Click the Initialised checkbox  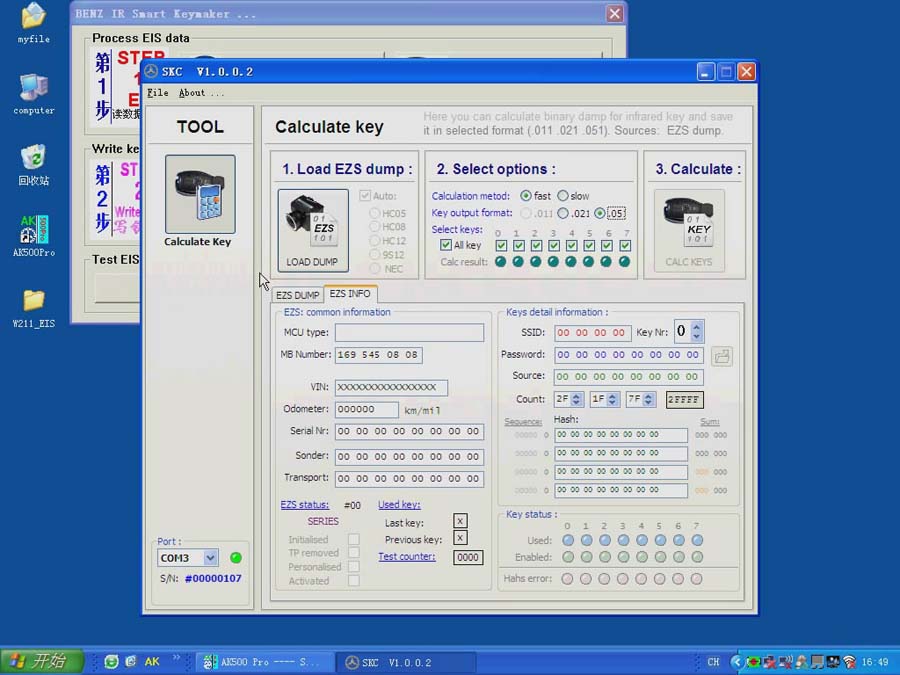click(354, 539)
